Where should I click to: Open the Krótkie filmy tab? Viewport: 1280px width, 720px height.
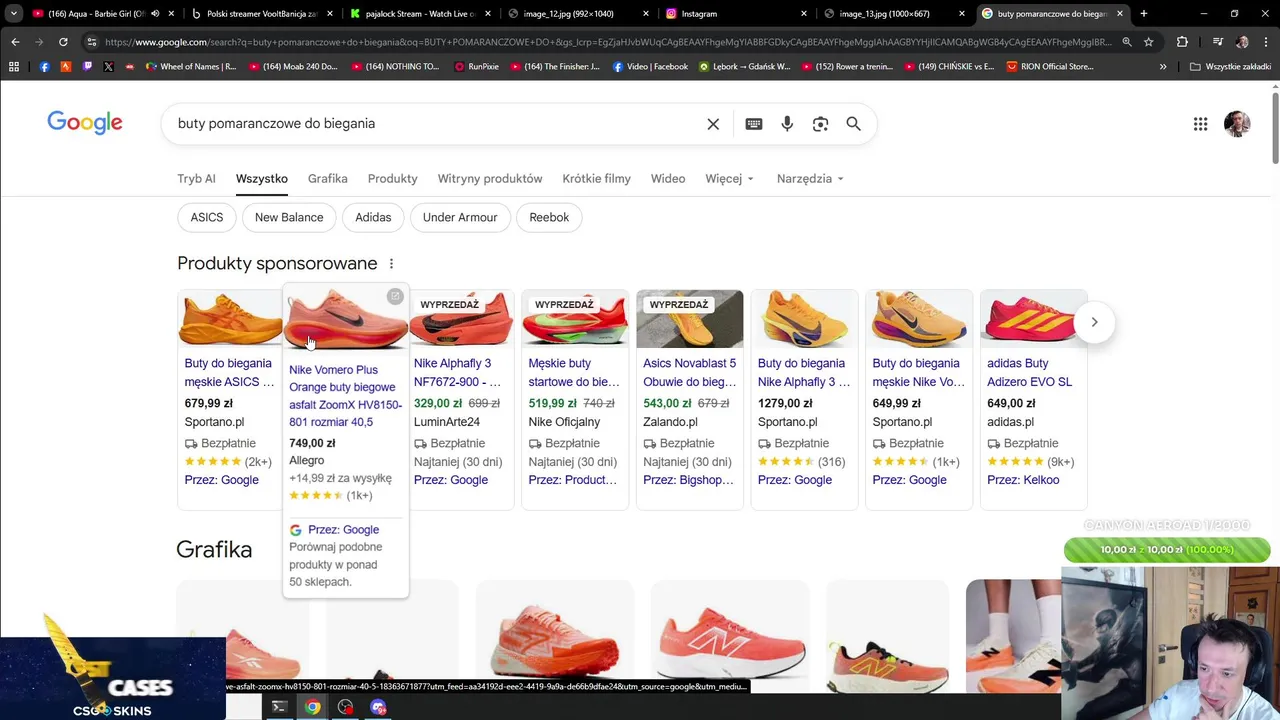[x=596, y=179]
